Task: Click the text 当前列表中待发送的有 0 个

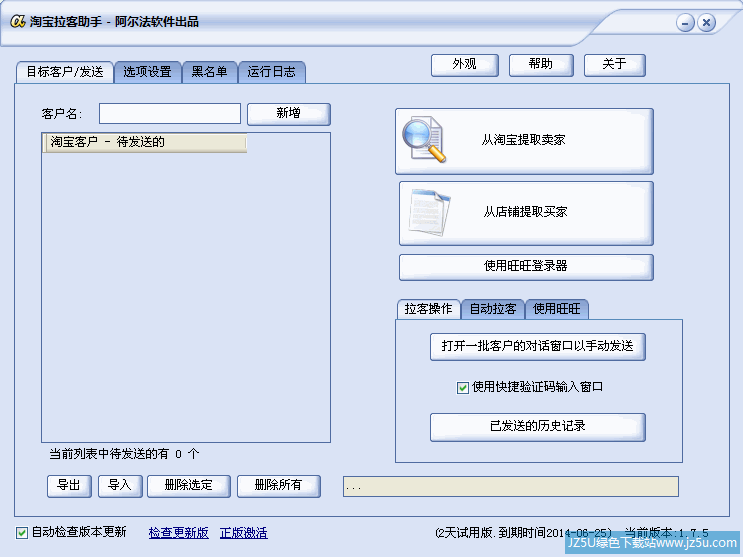Action: (x=124, y=454)
